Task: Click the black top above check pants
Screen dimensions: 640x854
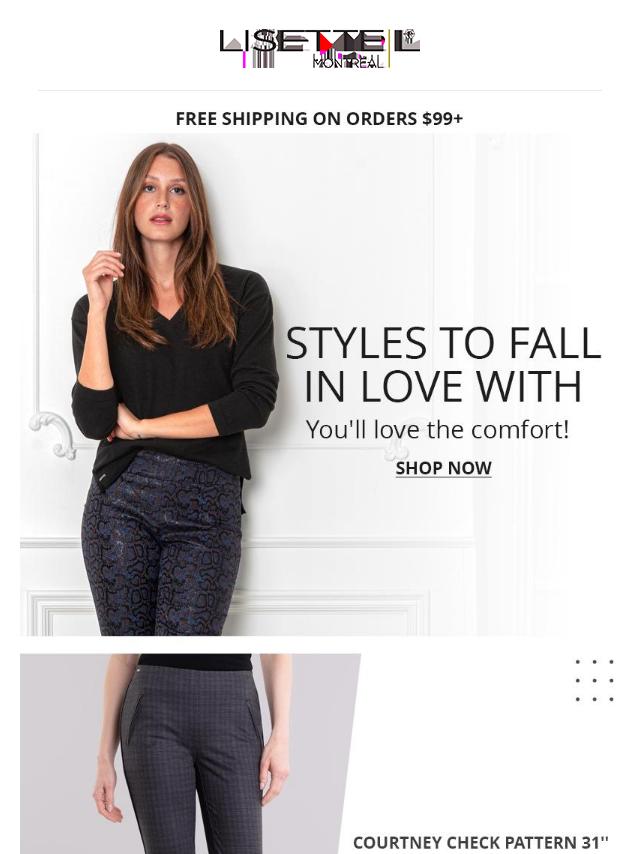Action: [x=194, y=662]
